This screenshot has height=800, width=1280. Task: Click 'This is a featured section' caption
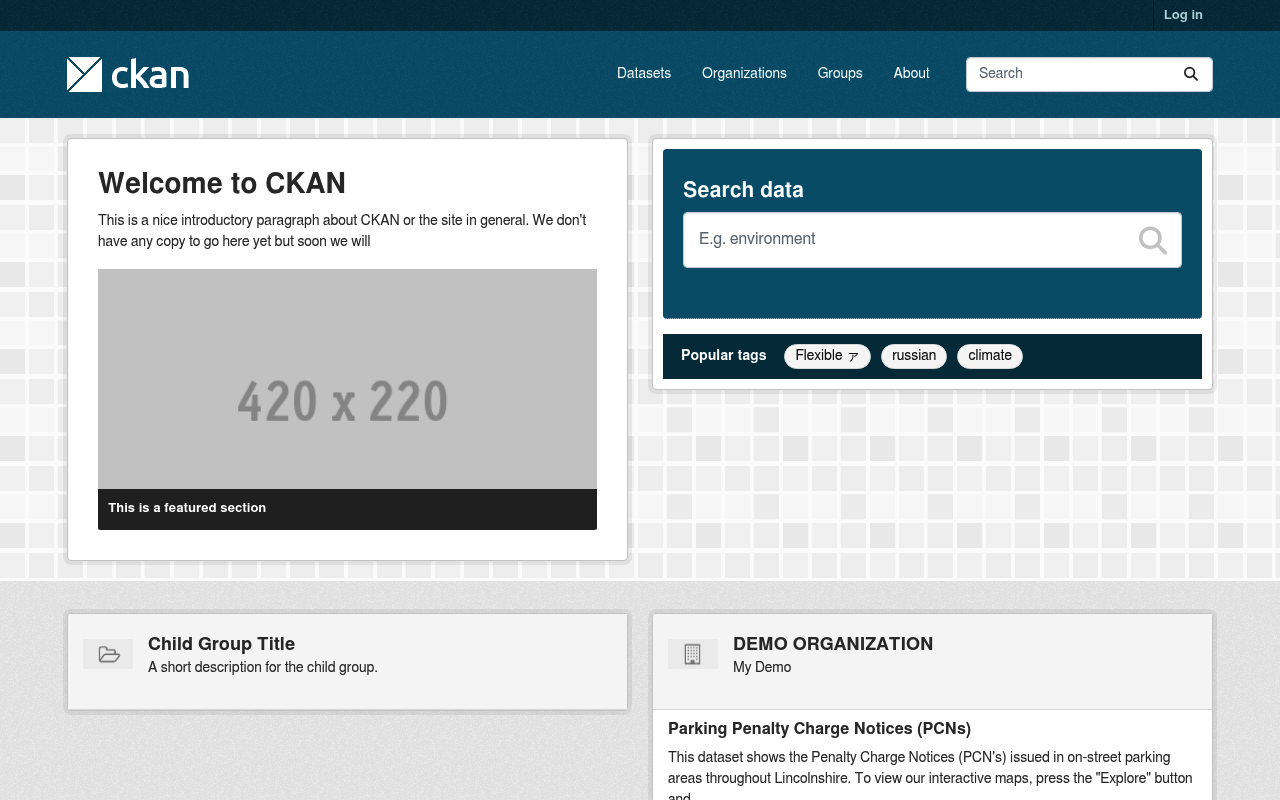187,508
